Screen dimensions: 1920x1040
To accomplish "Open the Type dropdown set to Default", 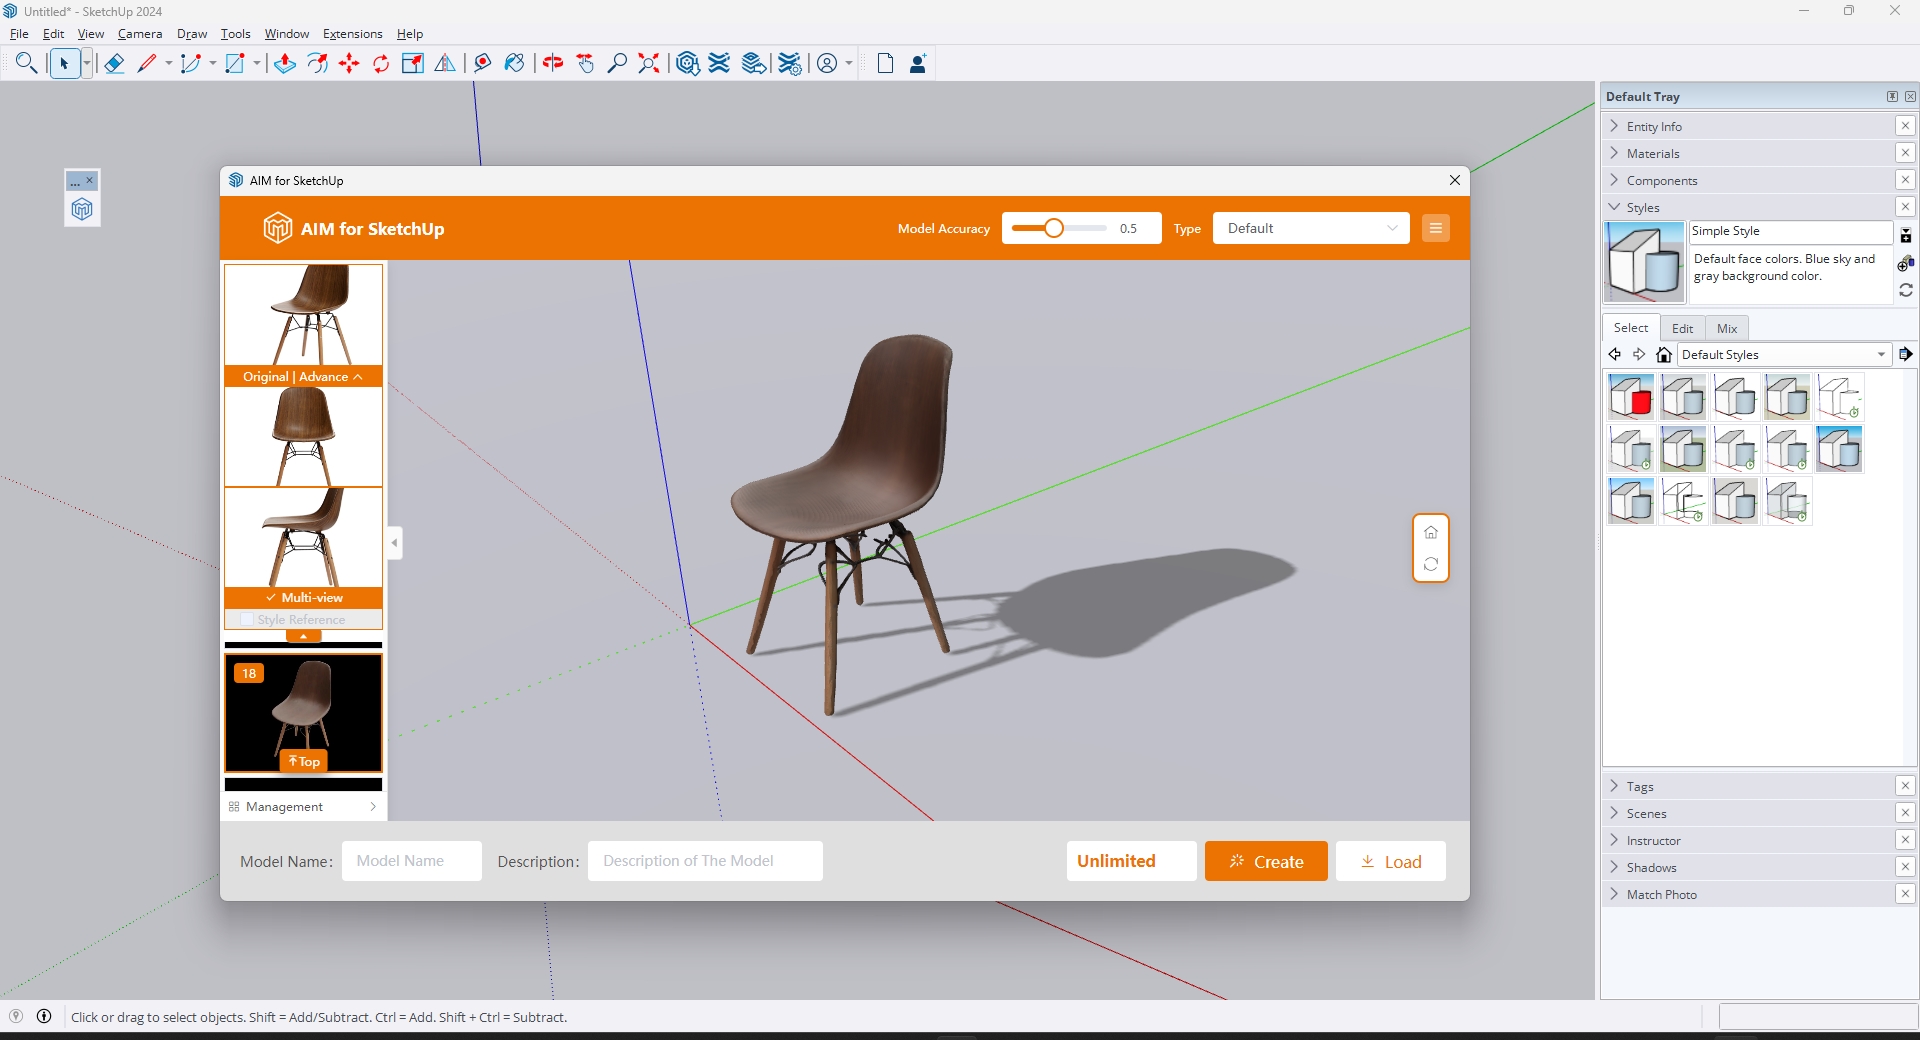I will pos(1310,228).
